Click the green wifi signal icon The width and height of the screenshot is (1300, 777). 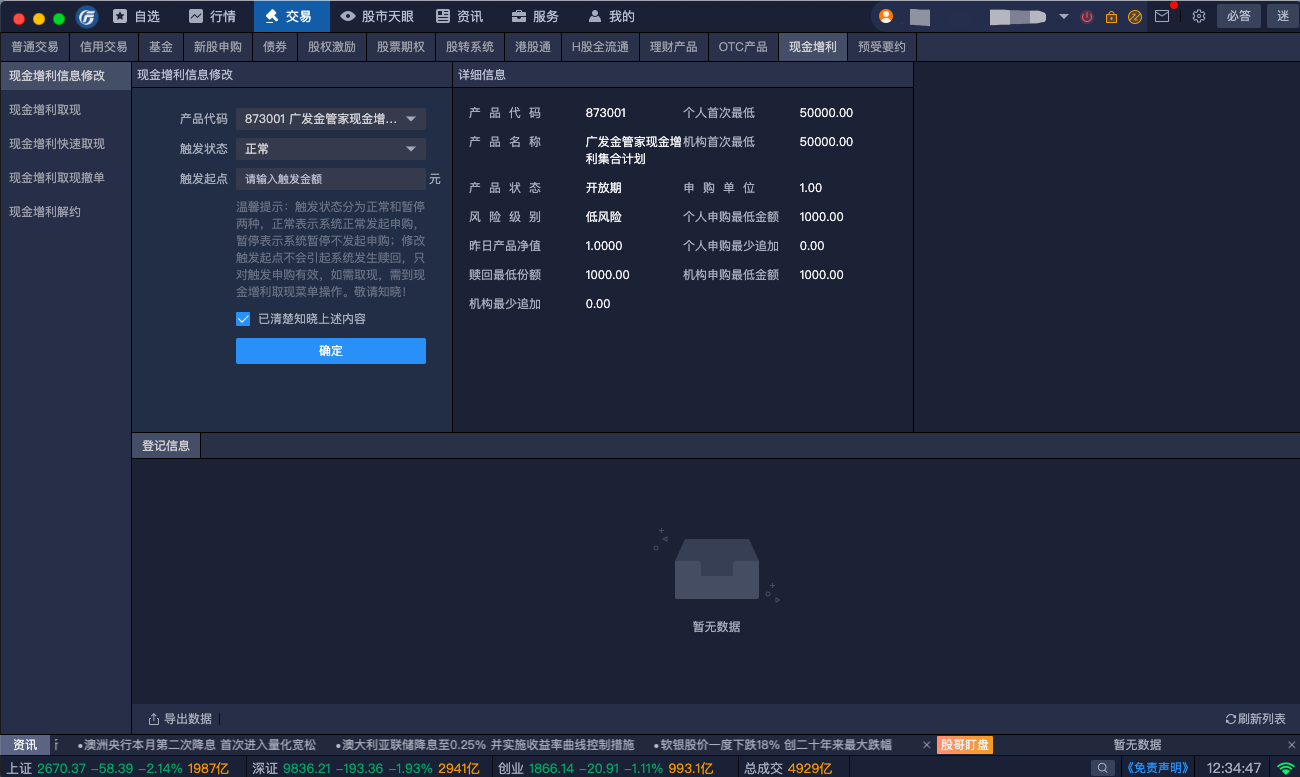click(x=1286, y=768)
